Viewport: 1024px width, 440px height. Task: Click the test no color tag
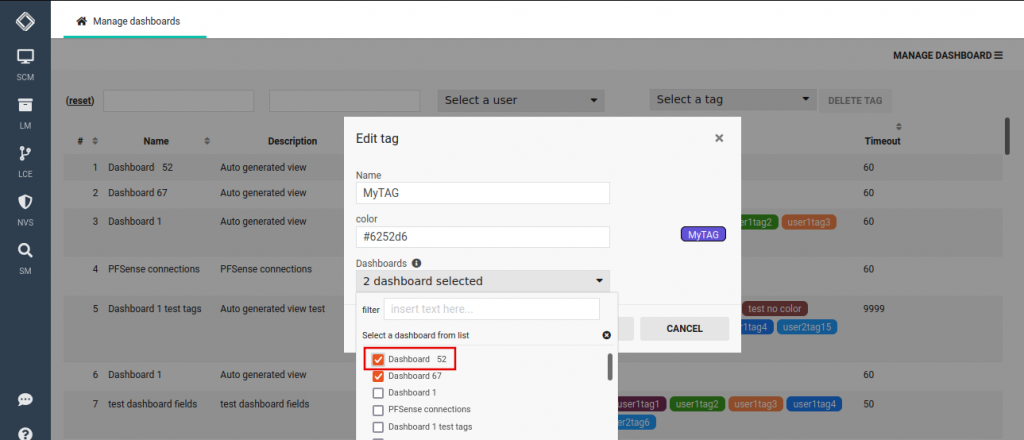(x=776, y=308)
